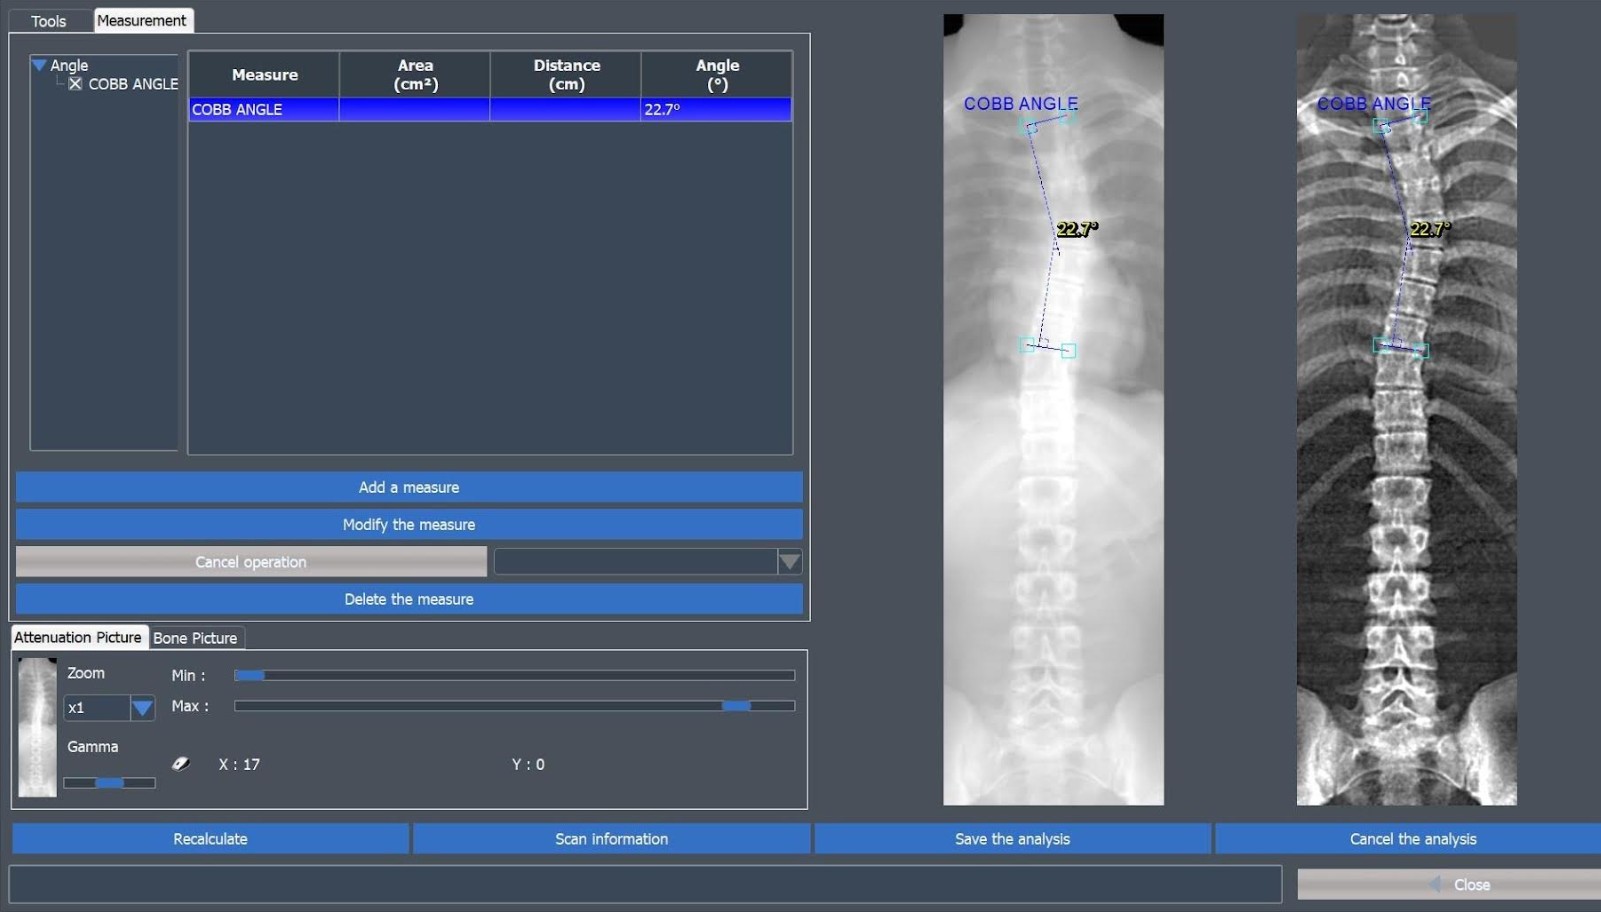
Task: Click COBB ANGLE label on attenuation image
Action: (x=1020, y=103)
